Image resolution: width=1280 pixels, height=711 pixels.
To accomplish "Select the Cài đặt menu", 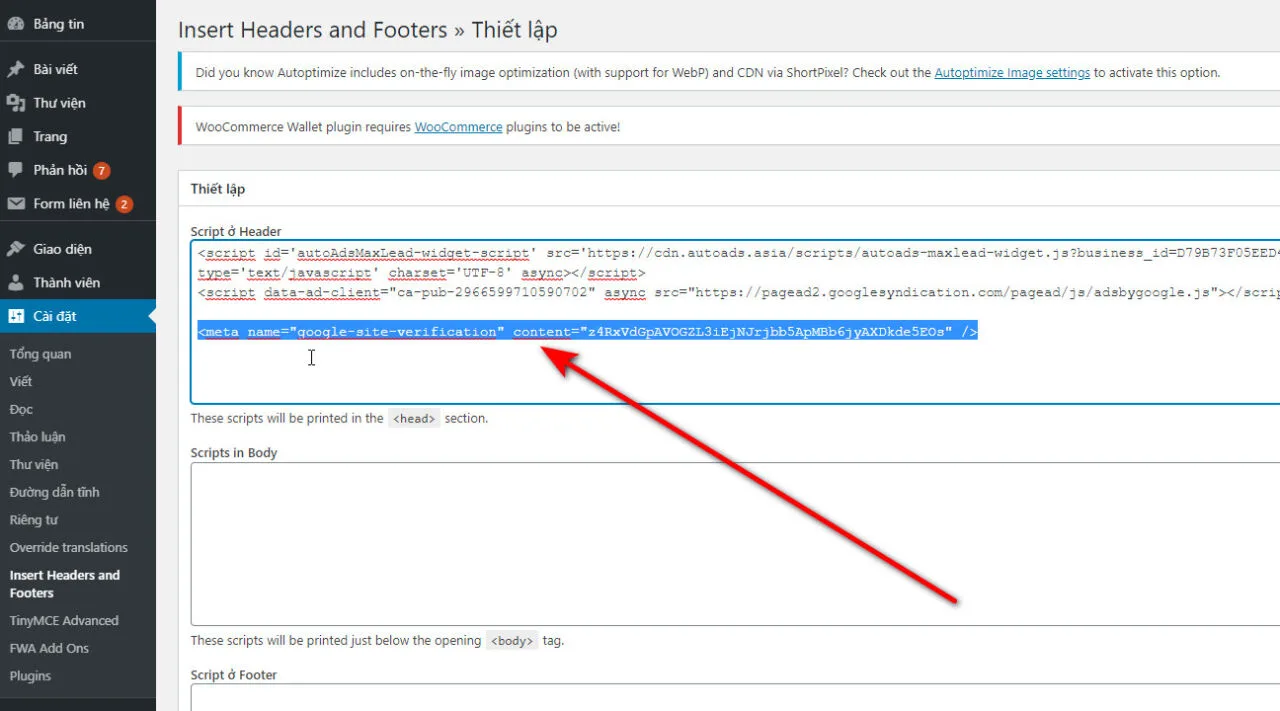I will (x=78, y=316).
